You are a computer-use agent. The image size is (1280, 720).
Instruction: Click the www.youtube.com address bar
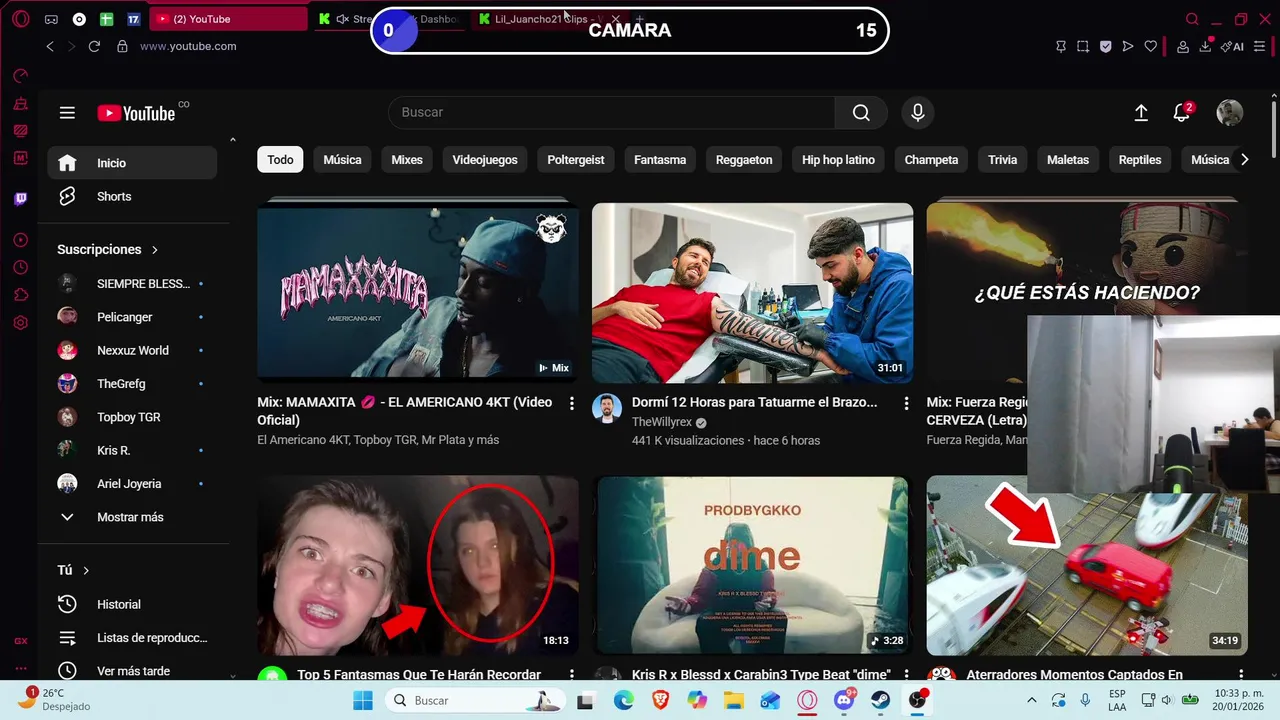[188, 46]
